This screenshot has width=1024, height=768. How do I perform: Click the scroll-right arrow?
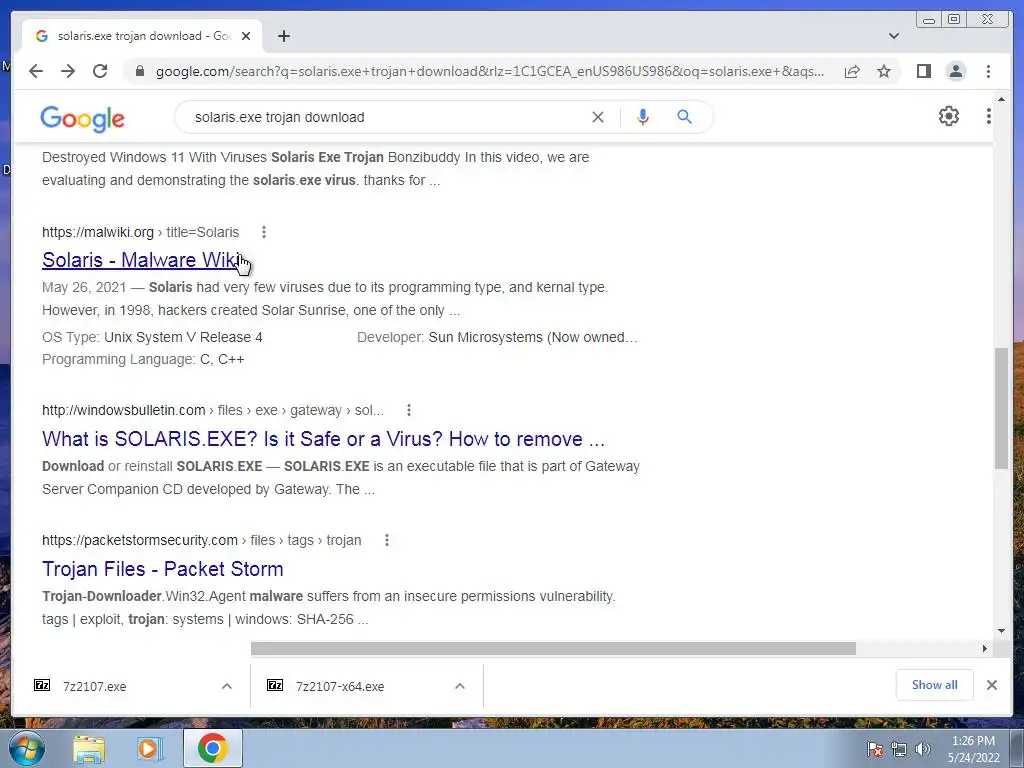(x=985, y=648)
